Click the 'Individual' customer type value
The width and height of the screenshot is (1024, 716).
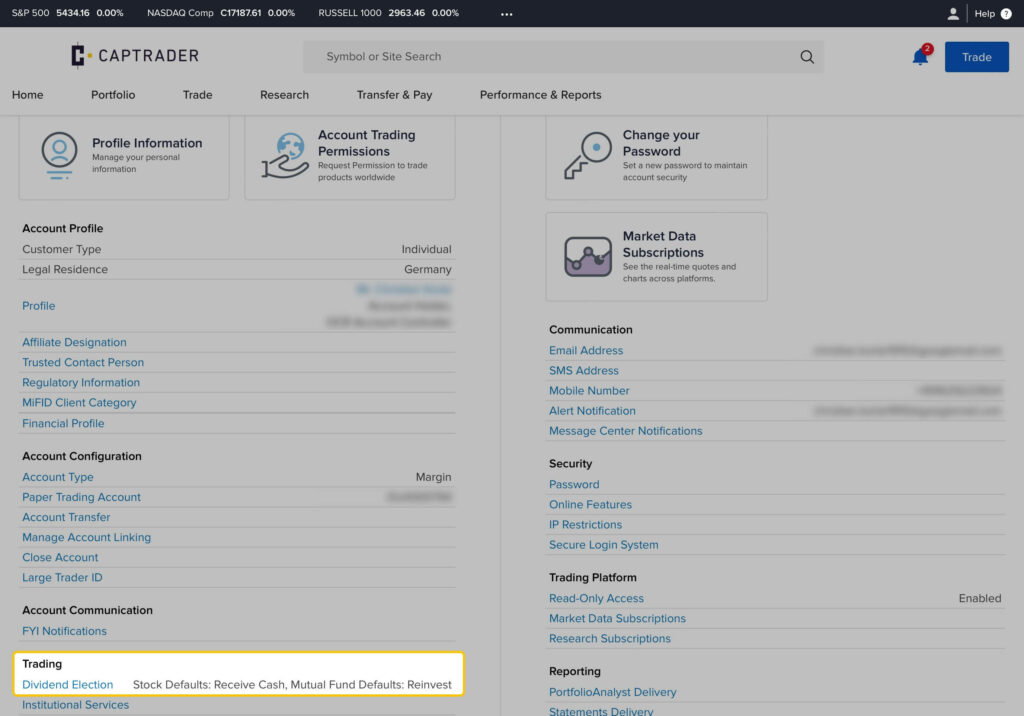pyautogui.click(x=426, y=250)
